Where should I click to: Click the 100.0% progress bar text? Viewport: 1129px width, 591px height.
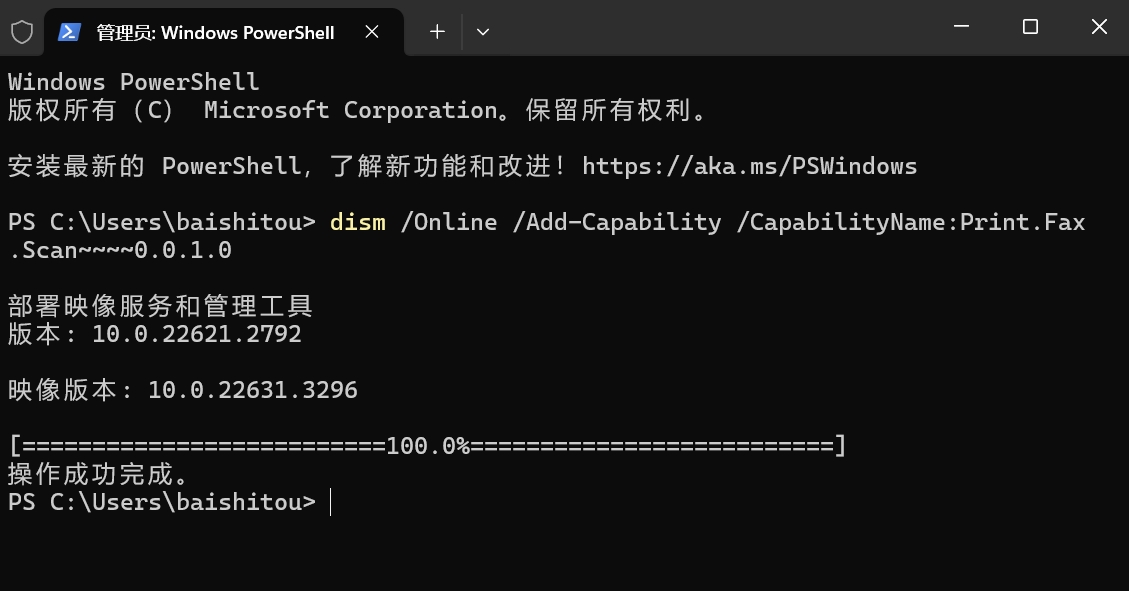428,446
